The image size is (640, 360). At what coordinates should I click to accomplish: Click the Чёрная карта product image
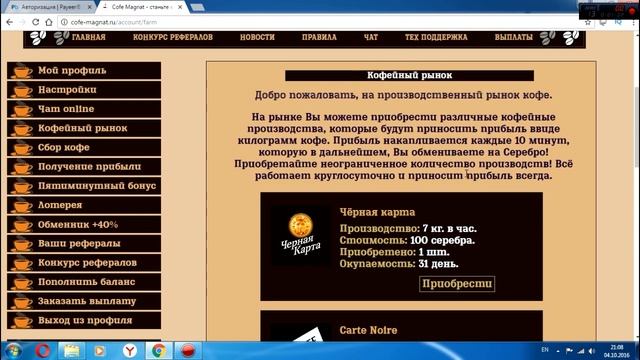(301, 236)
